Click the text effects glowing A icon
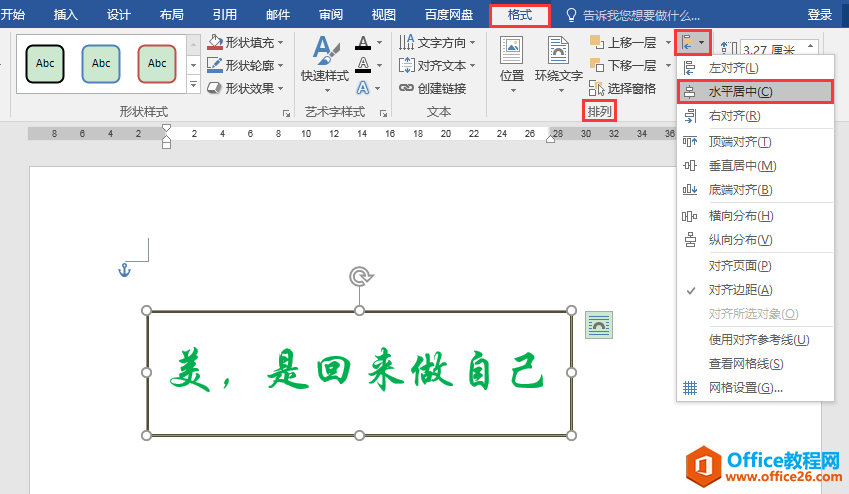 [363, 88]
